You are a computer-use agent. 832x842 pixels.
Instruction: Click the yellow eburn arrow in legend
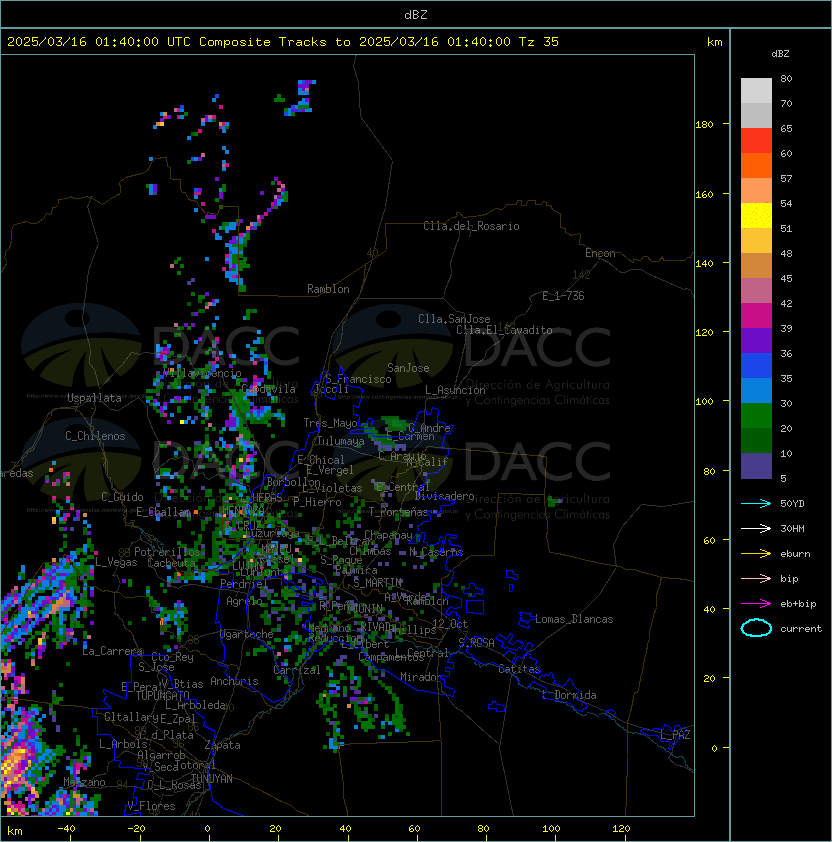pyautogui.click(x=756, y=554)
